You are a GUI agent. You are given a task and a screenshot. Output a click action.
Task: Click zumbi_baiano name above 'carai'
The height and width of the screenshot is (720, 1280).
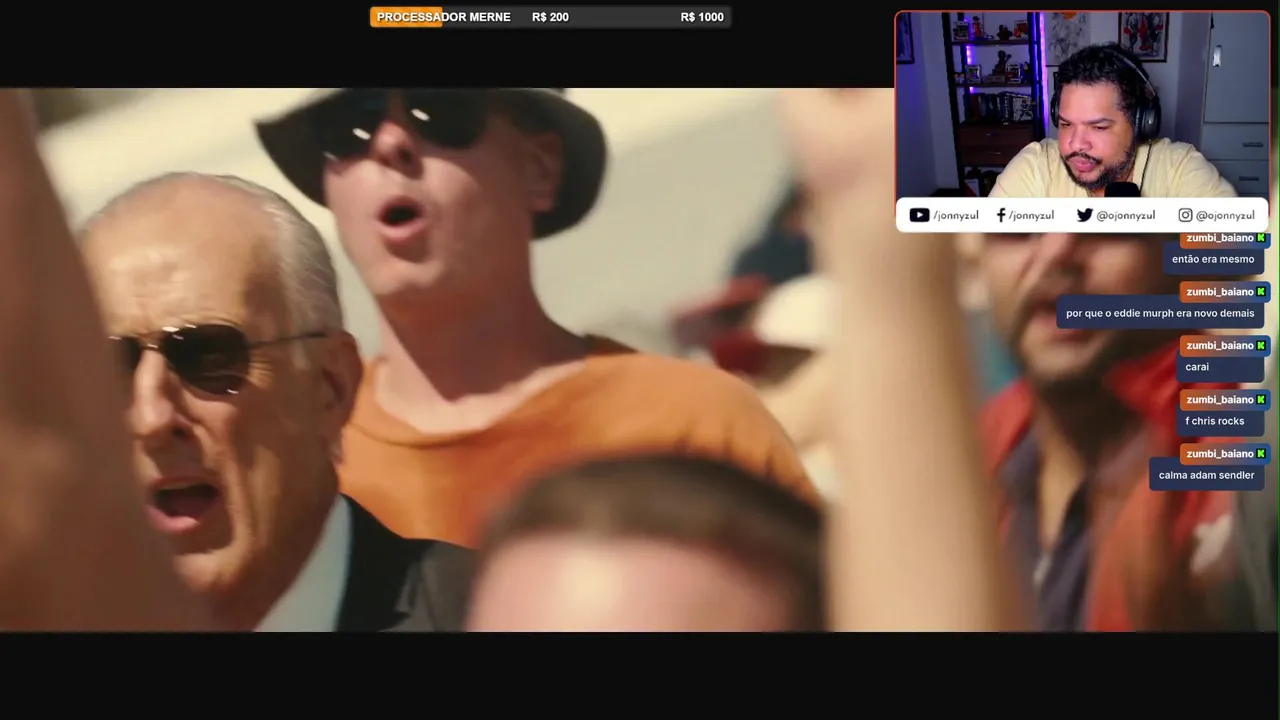click(x=1220, y=346)
